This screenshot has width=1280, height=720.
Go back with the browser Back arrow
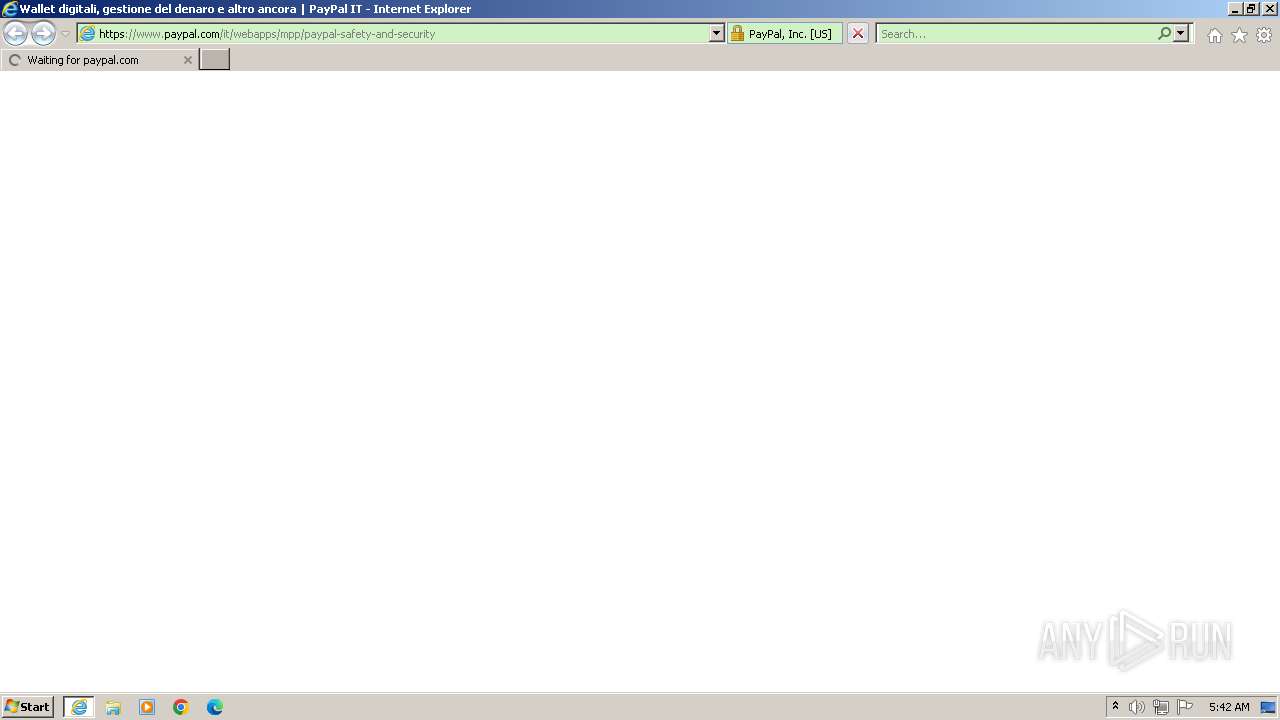[x=15, y=33]
